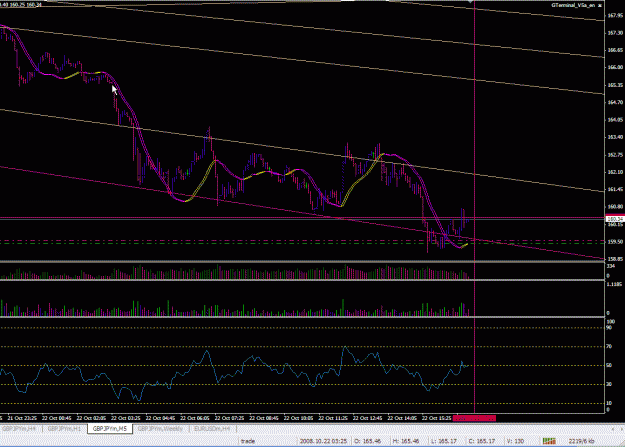Select the active GBPJPYm,M5 chart tab
Viewport: 625px width, 447px height.
(x=110, y=429)
